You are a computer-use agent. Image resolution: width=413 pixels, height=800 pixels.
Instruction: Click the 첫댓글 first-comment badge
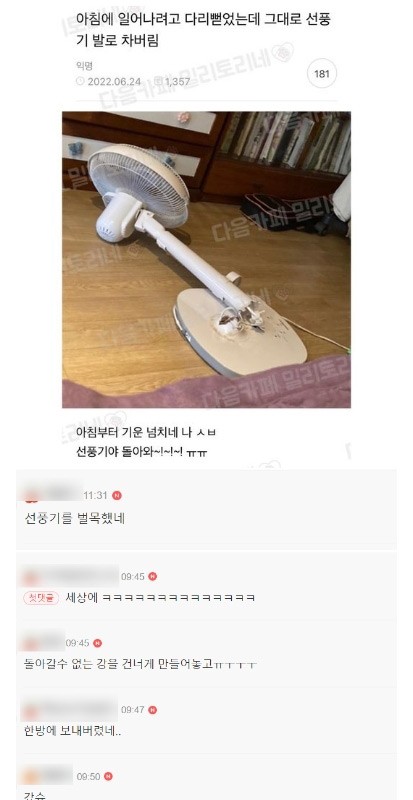click(x=41, y=597)
